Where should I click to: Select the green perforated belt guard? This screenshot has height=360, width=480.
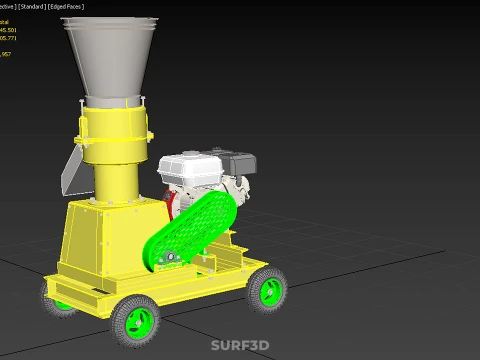pyautogui.click(x=190, y=230)
